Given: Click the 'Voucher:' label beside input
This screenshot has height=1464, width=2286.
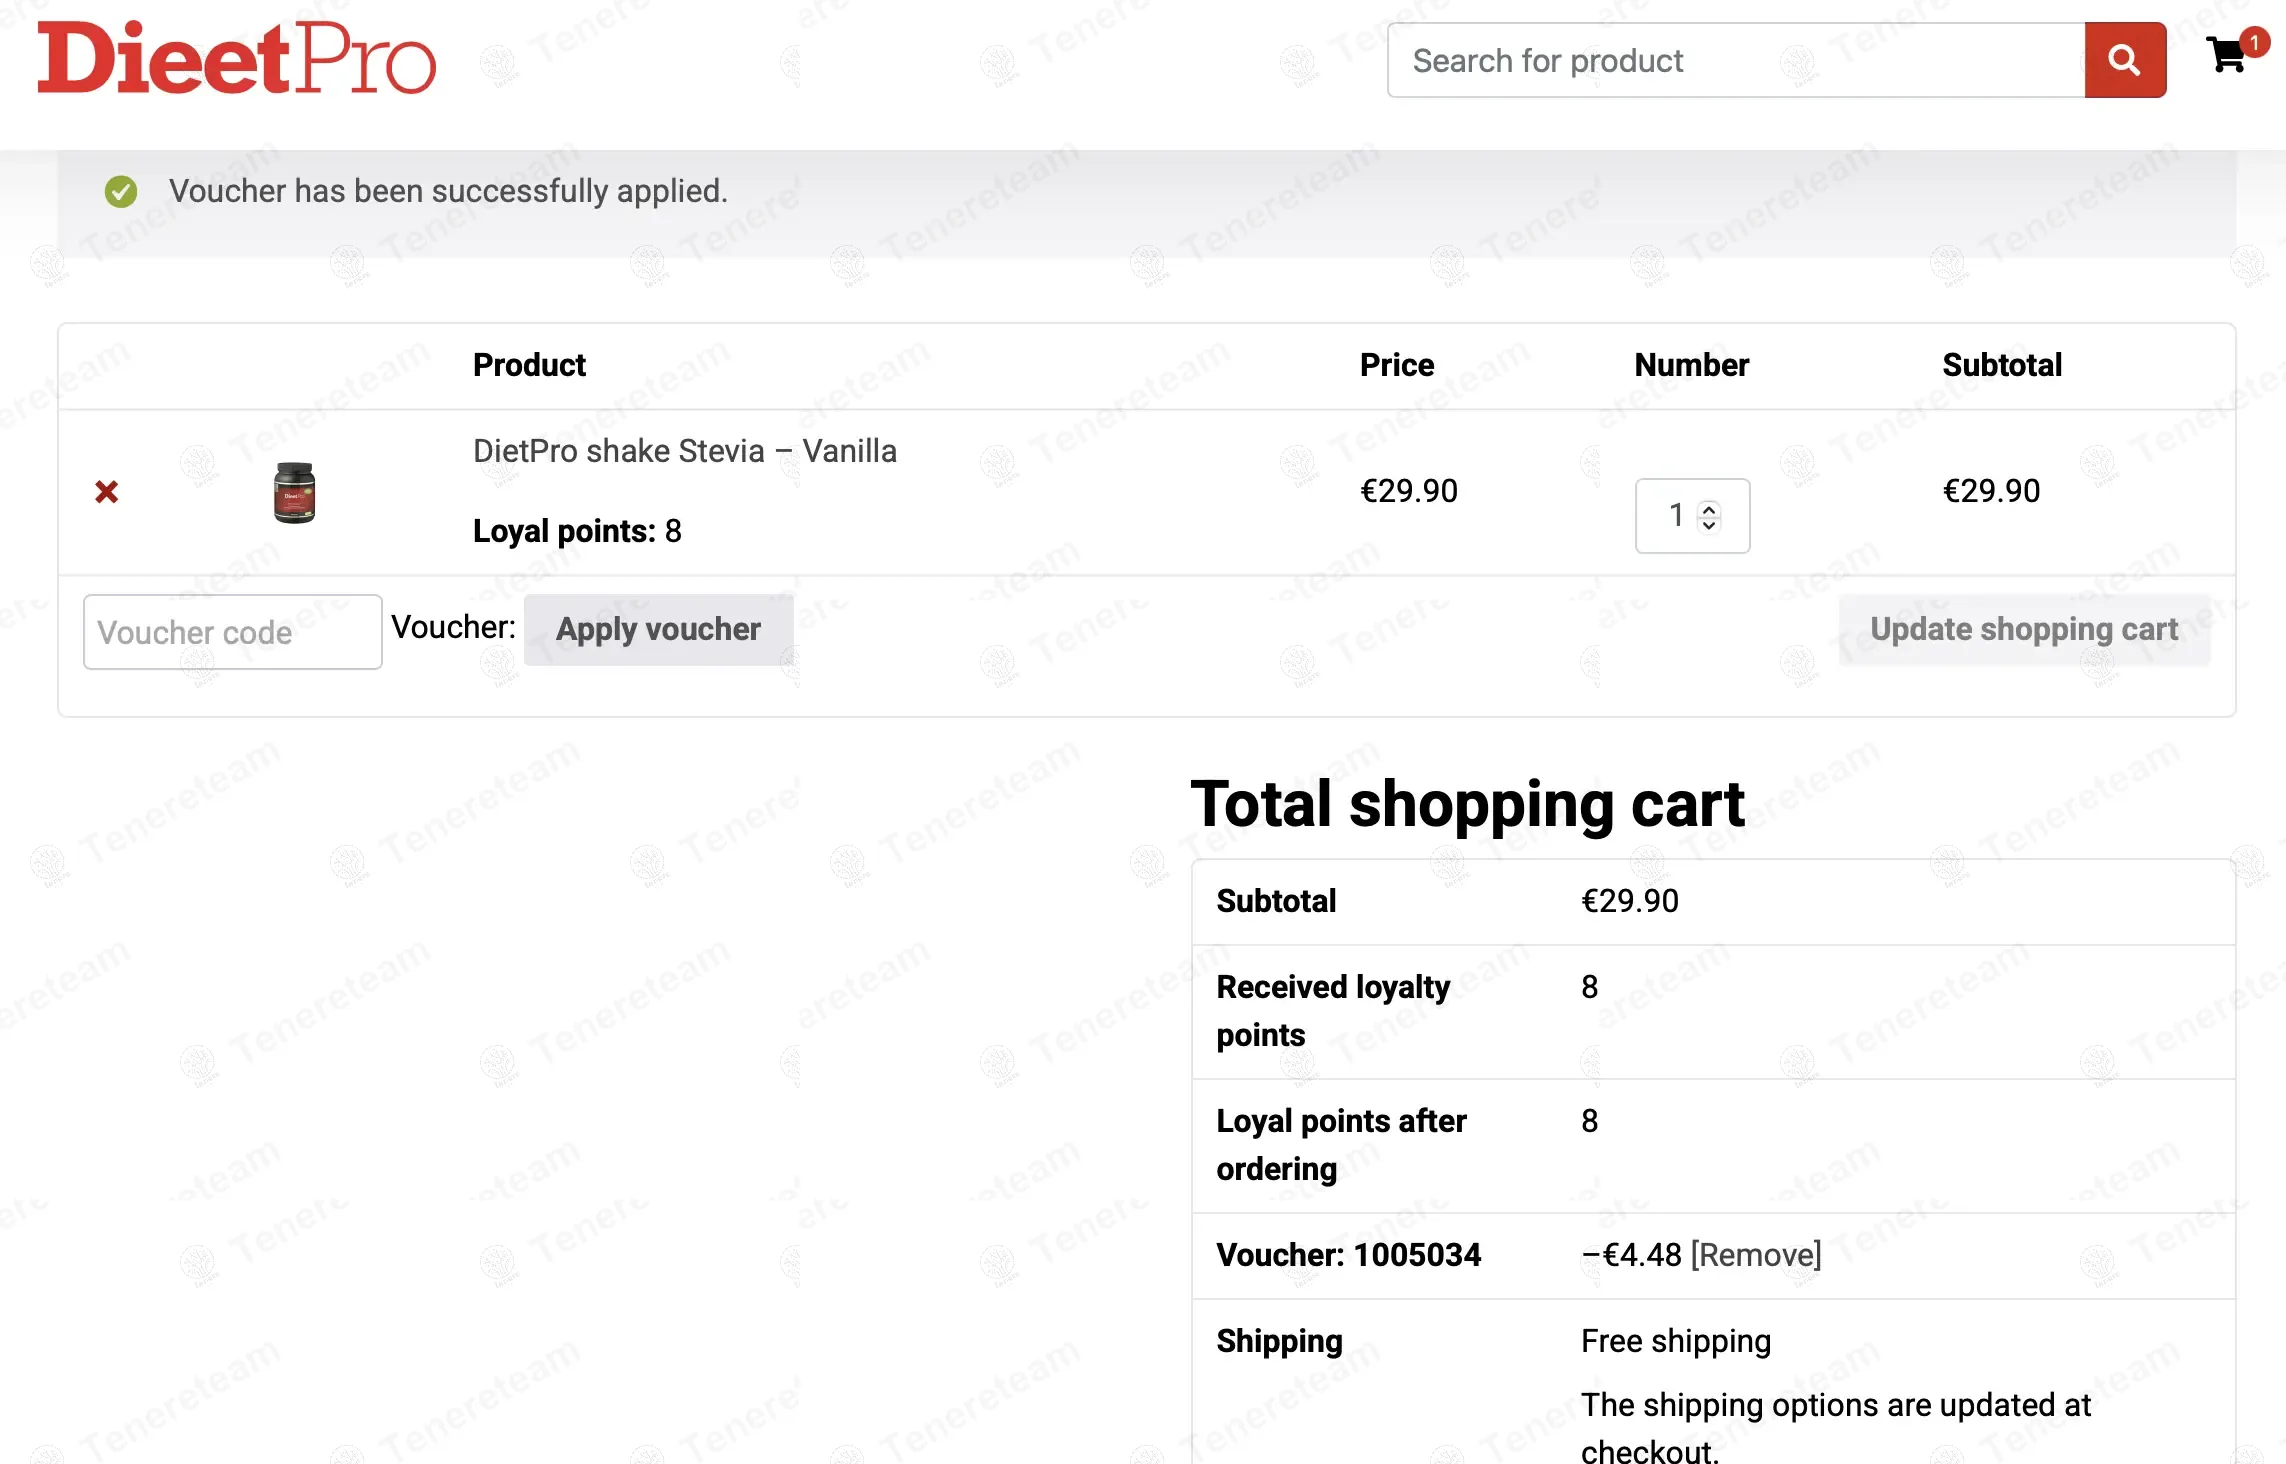Looking at the screenshot, I should [x=453, y=627].
